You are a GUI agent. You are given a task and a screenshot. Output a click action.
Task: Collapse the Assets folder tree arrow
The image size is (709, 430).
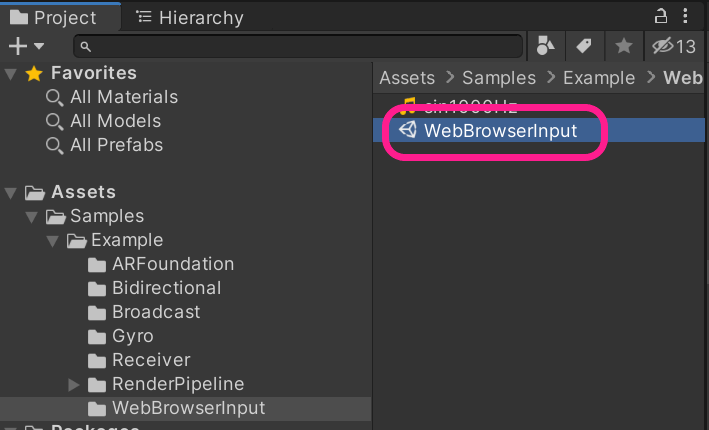pyautogui.click(x=11, y=192)
